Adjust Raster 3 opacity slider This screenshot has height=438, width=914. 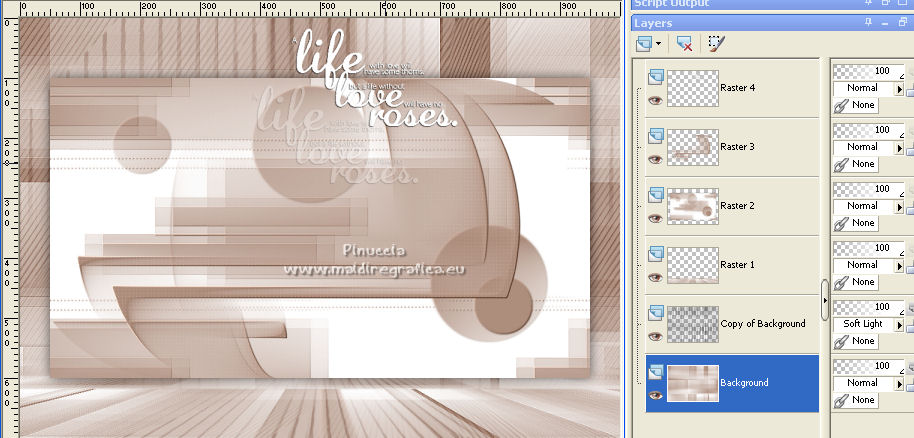[869, 130]
